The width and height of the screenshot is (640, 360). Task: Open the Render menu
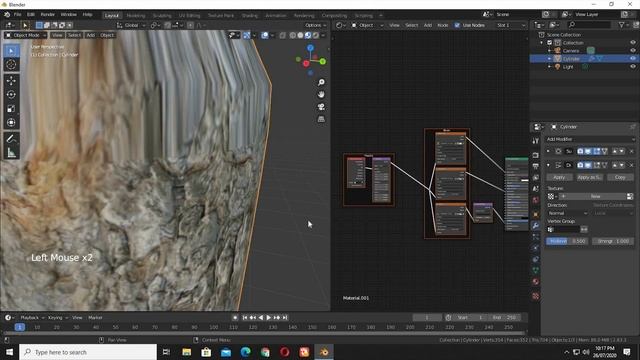47,15
